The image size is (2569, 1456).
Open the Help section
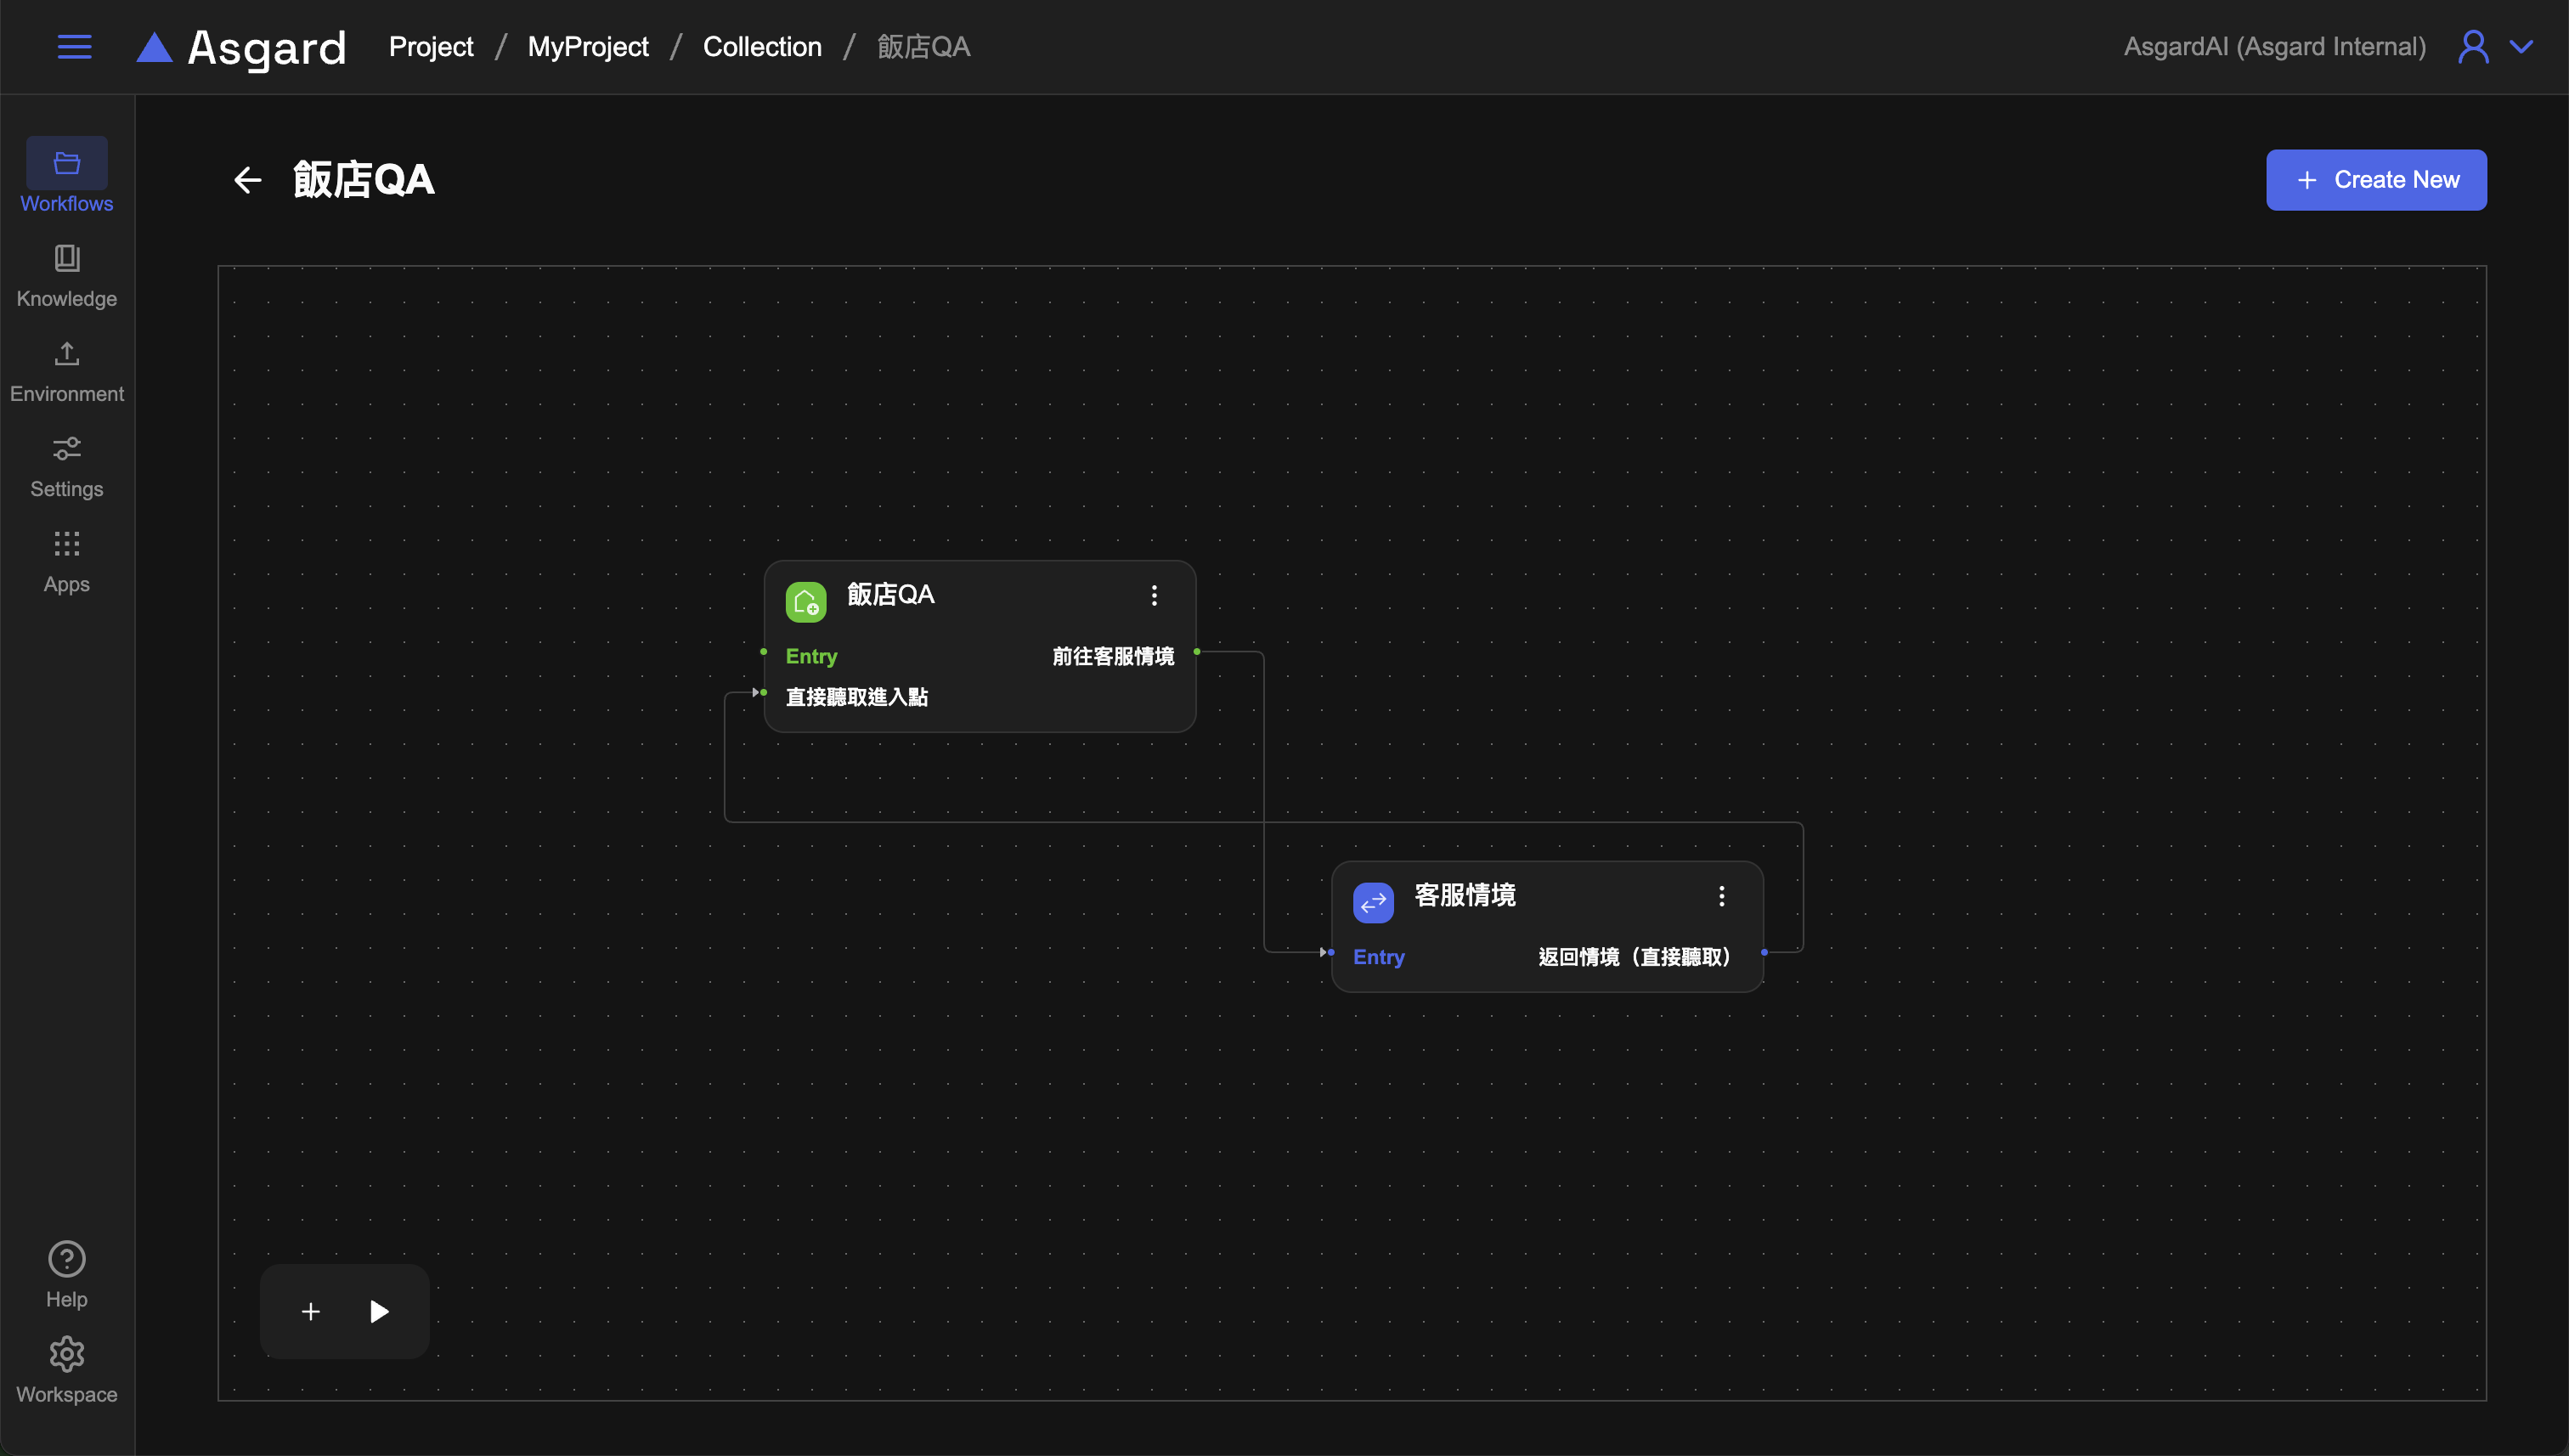click(x=67, y=1274)
